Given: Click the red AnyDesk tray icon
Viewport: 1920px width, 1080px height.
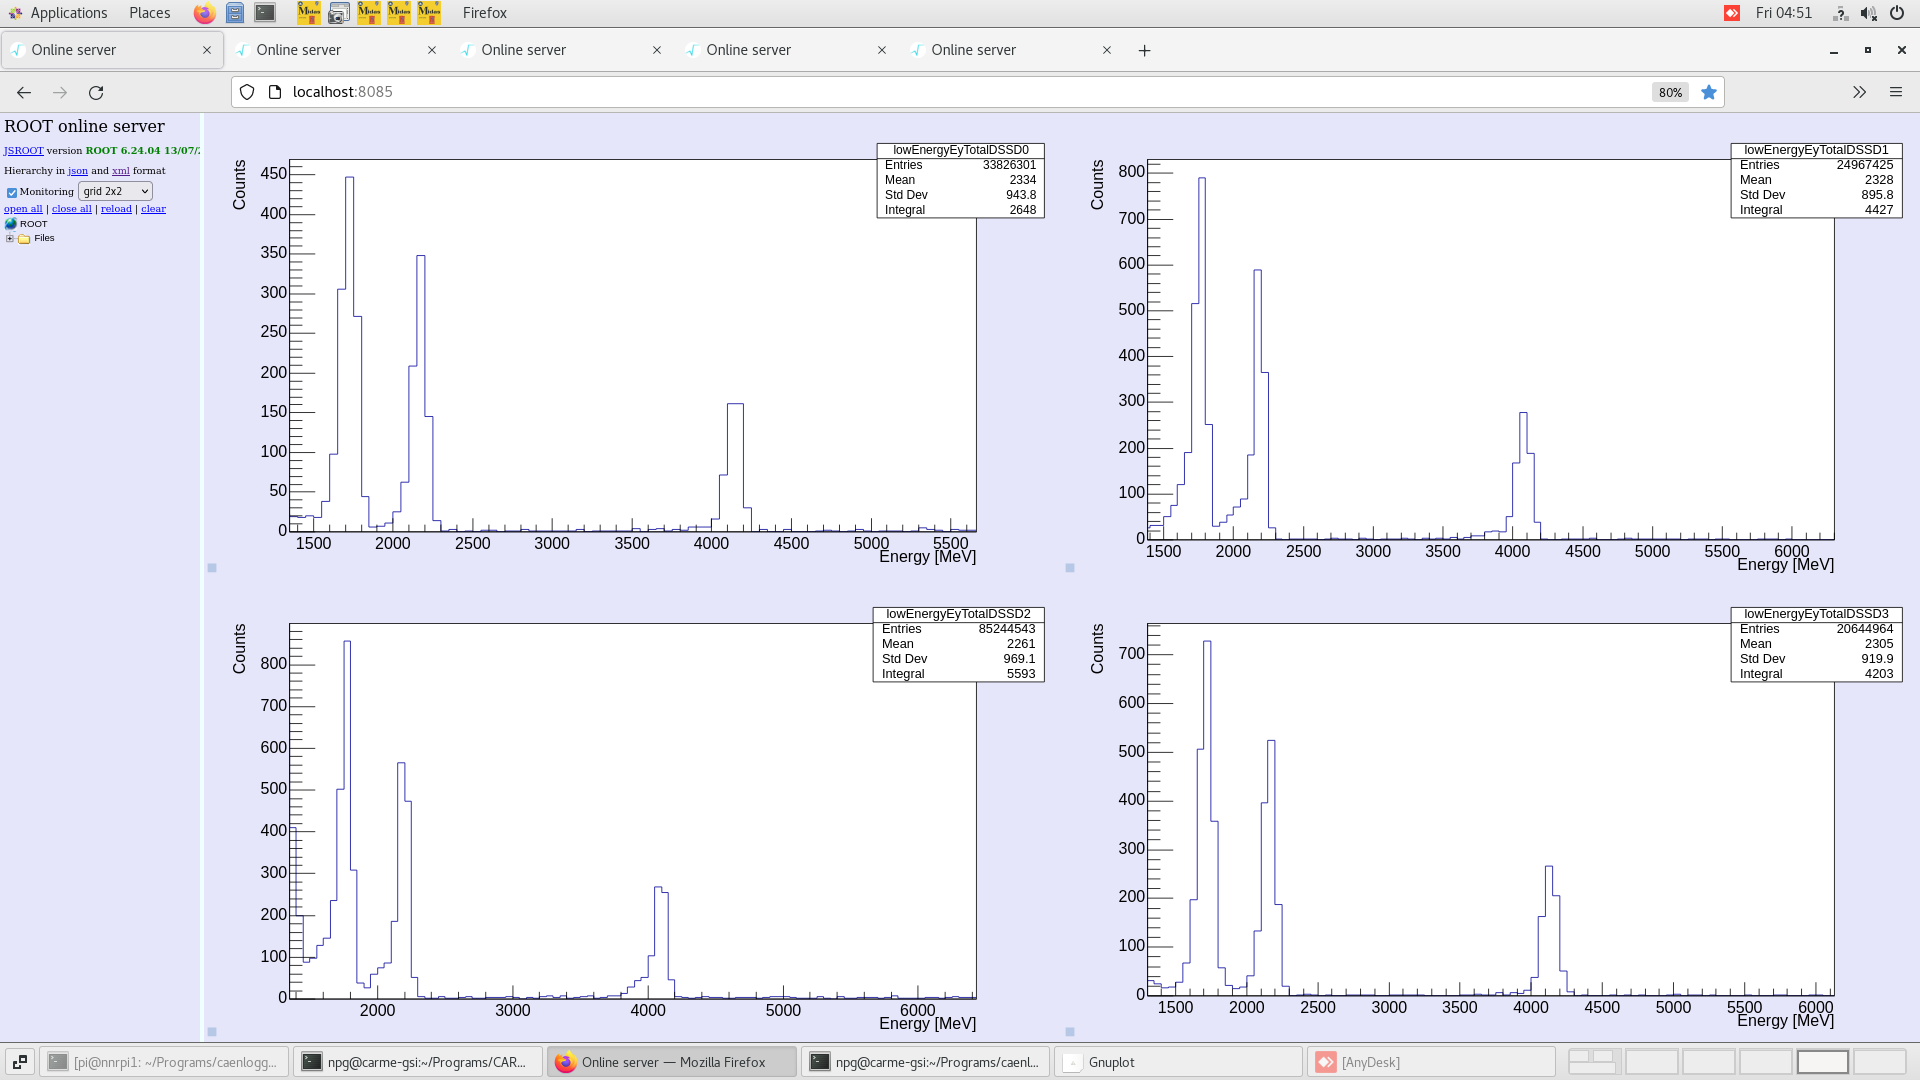Looking at the screenshot, I should [1731, 13].
